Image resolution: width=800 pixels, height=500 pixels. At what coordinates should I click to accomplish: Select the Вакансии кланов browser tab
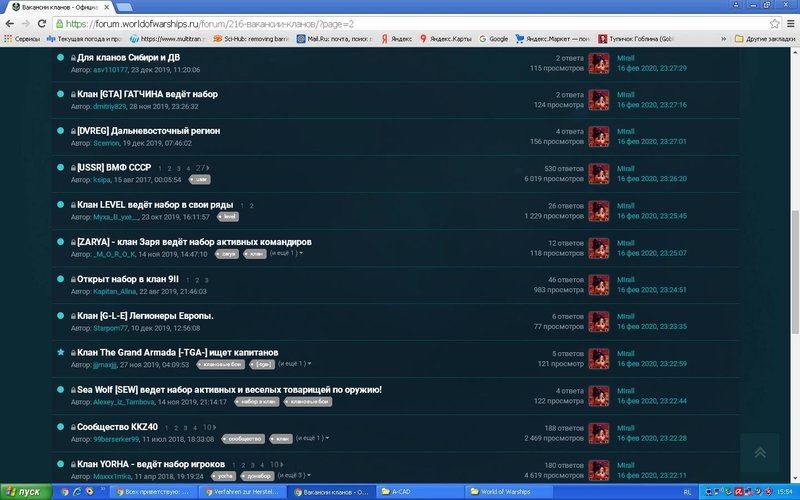[x=60, y=7]
